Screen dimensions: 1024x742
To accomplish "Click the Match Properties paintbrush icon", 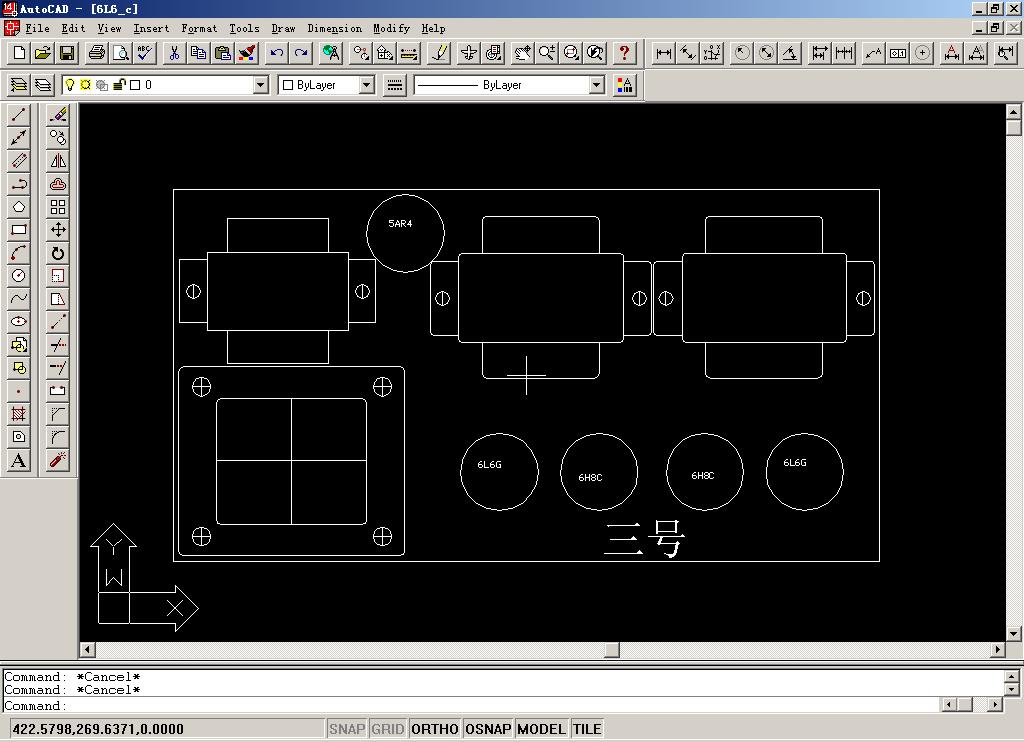I will point(248,53).
